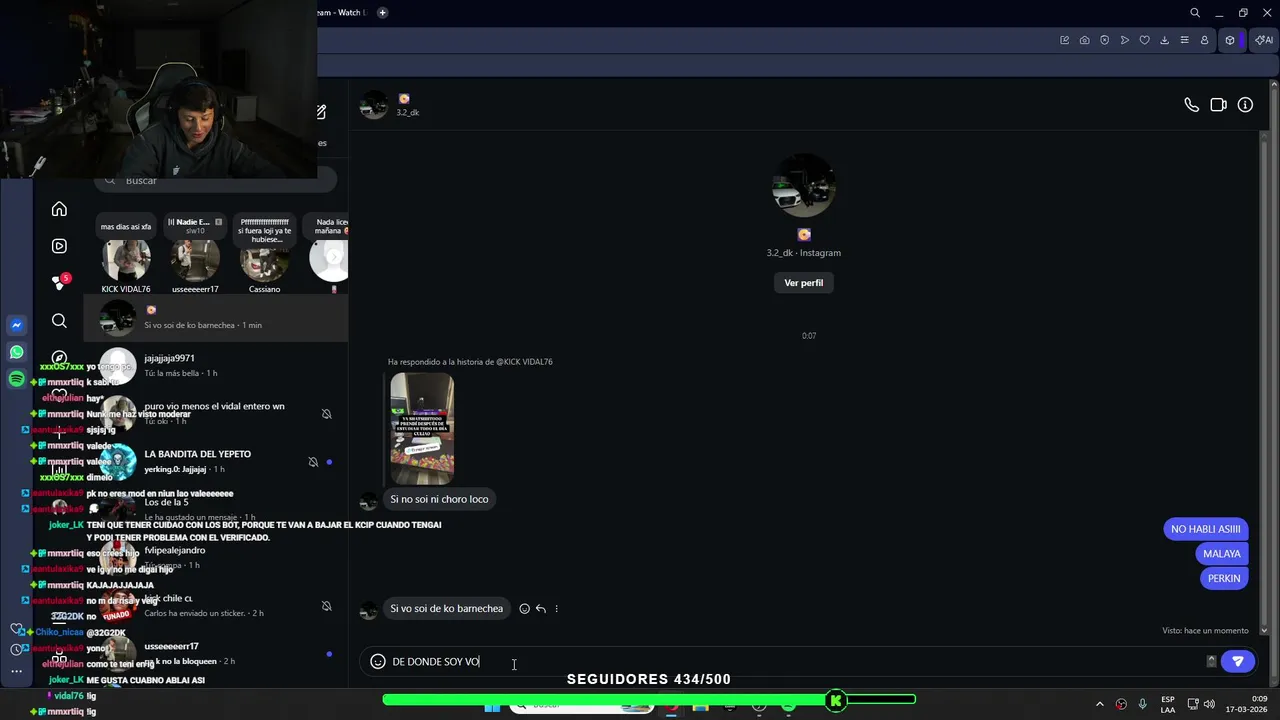Open Instagram Home from the sidebar
Viewport: 1280px width, 720px height.
coord(59,209)
